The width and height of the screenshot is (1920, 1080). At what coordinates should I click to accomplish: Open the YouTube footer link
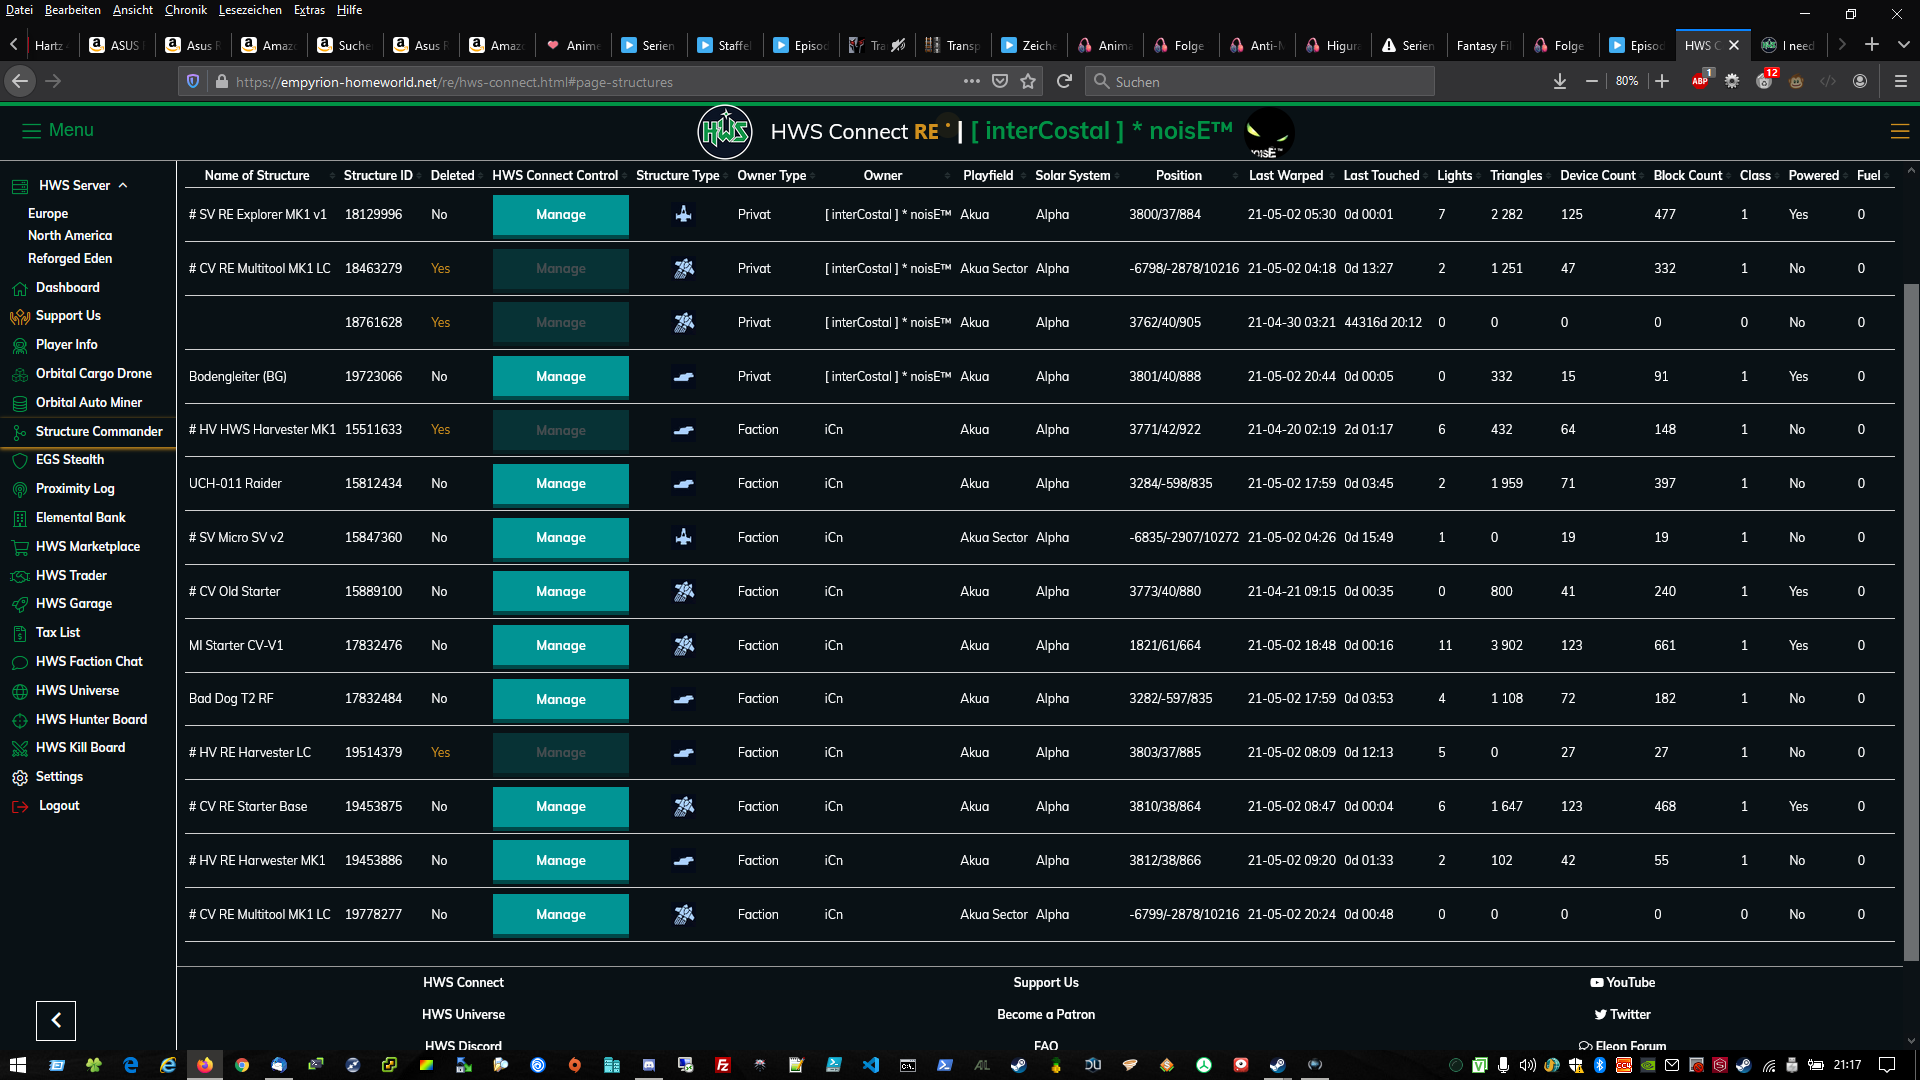click(1623, 983)
